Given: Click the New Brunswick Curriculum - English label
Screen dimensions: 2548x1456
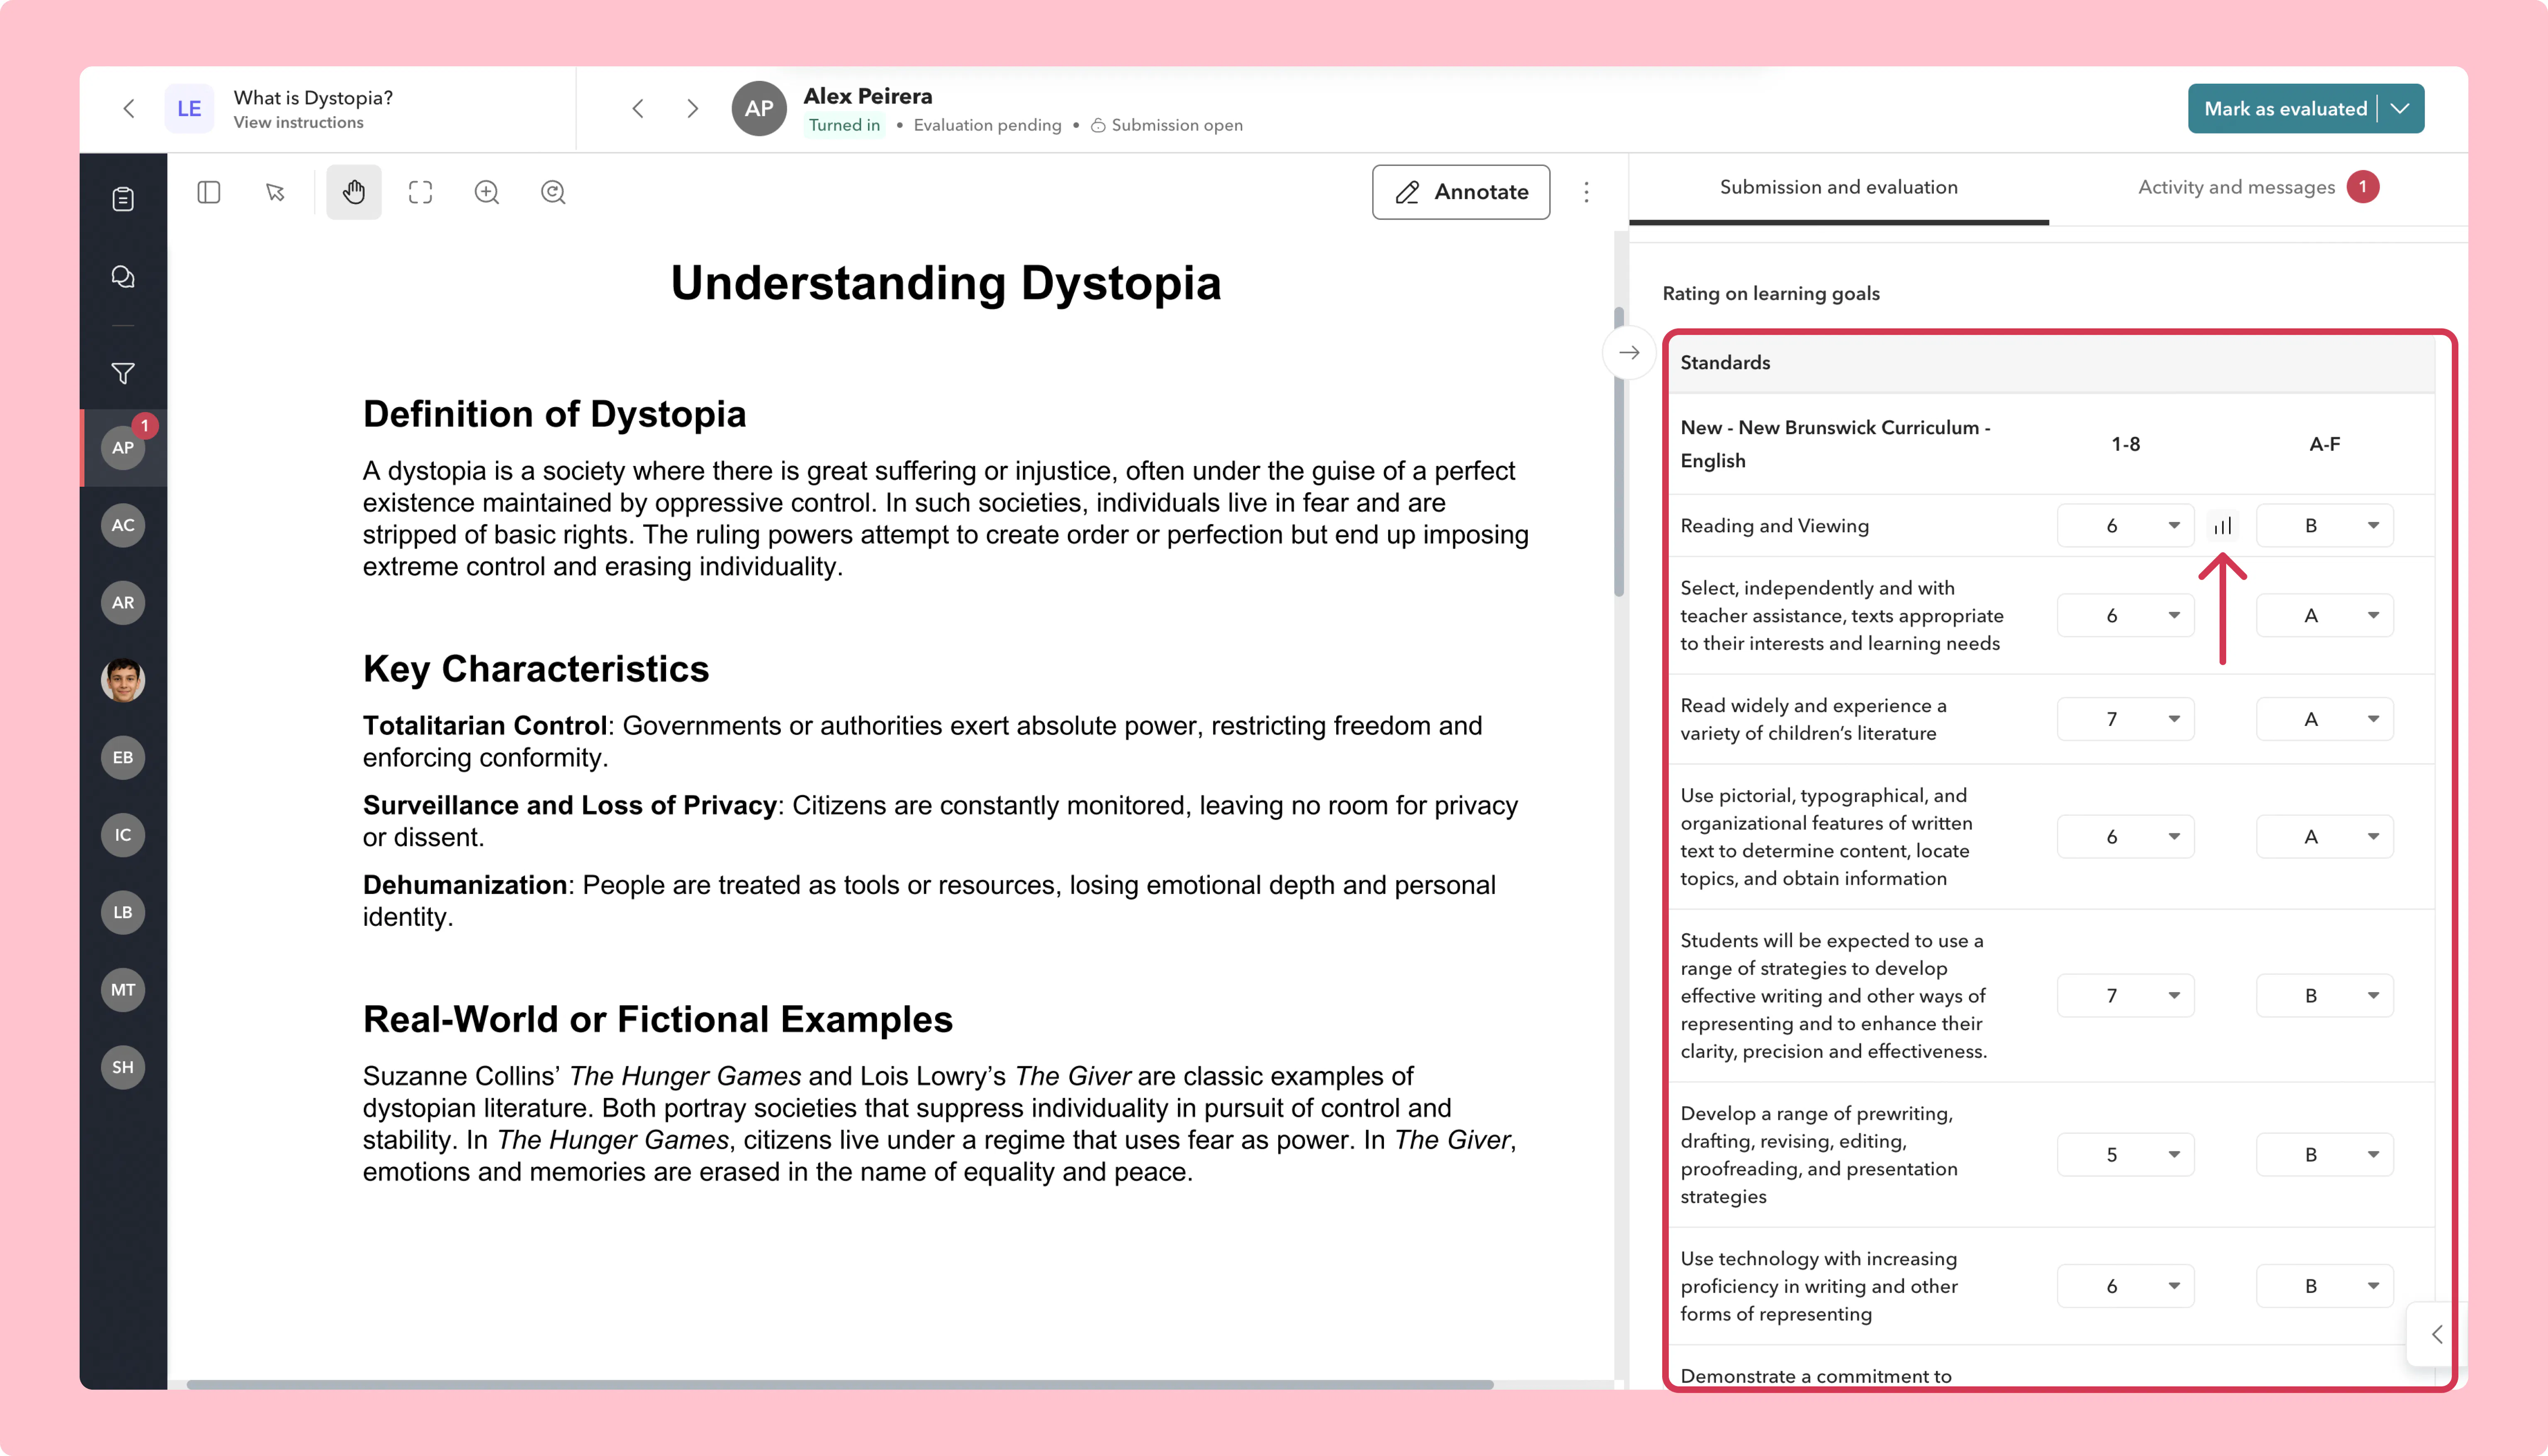Looking at the screenshot, I should [1835, 444].
